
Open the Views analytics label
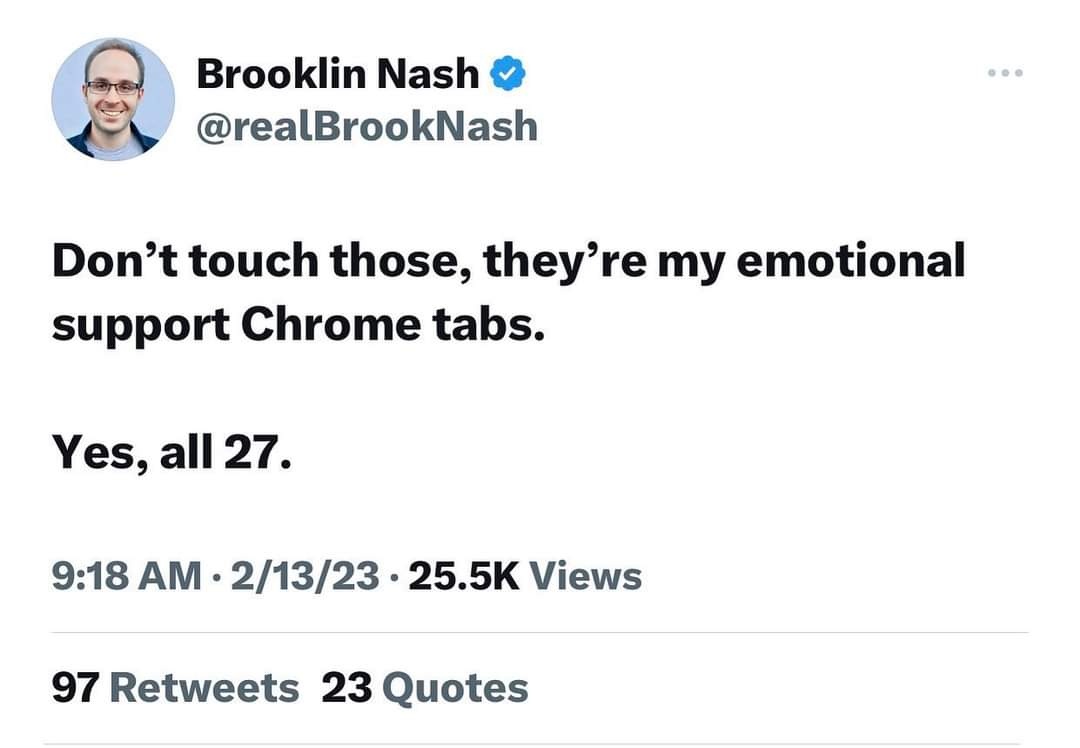point(585,576)
